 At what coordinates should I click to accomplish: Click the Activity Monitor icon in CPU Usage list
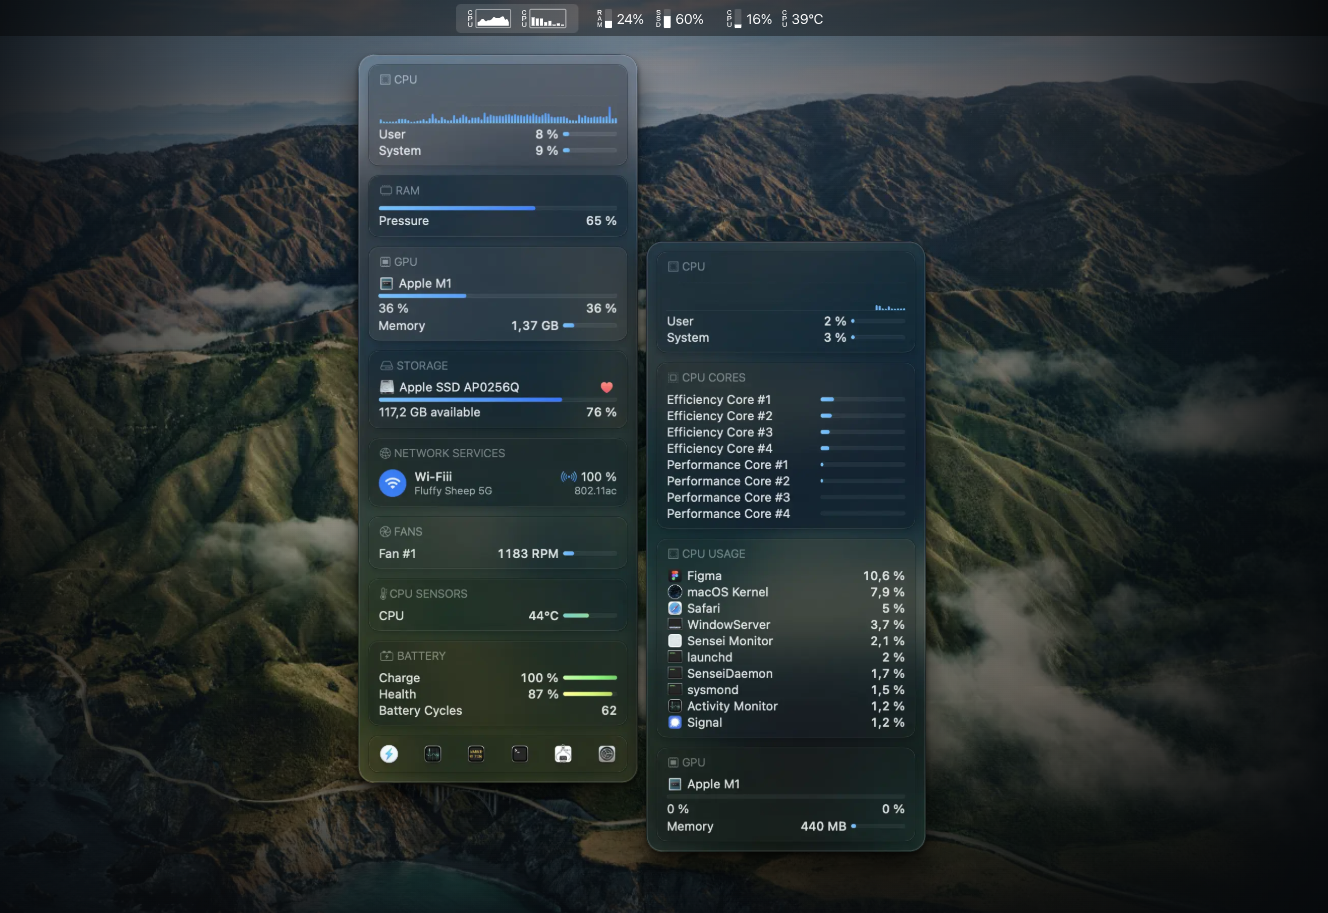pyautogui.click(x=675, y=706)
